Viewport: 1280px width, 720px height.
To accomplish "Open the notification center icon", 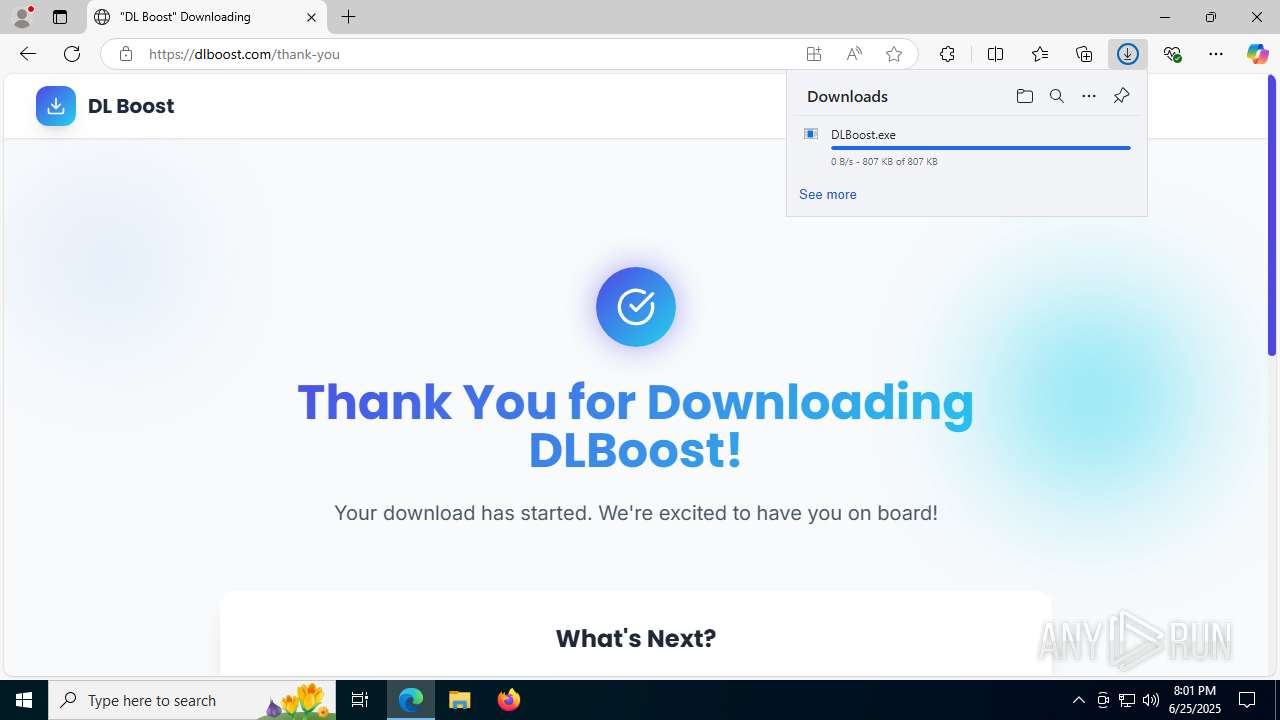I will point(1247,700).
